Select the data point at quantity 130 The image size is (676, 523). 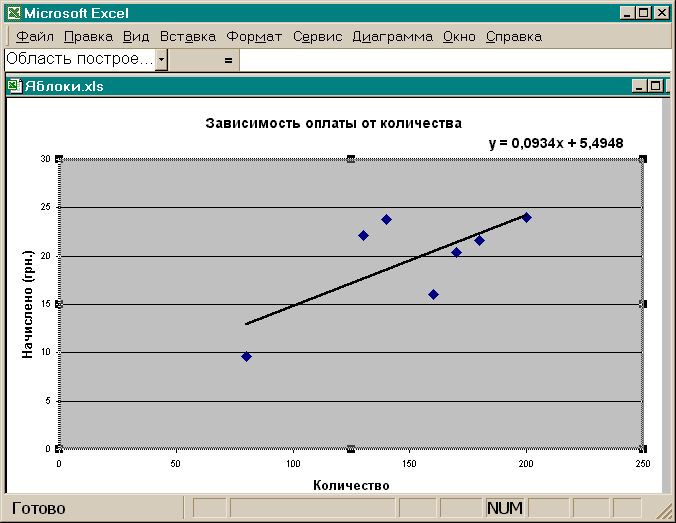point(363,235)
